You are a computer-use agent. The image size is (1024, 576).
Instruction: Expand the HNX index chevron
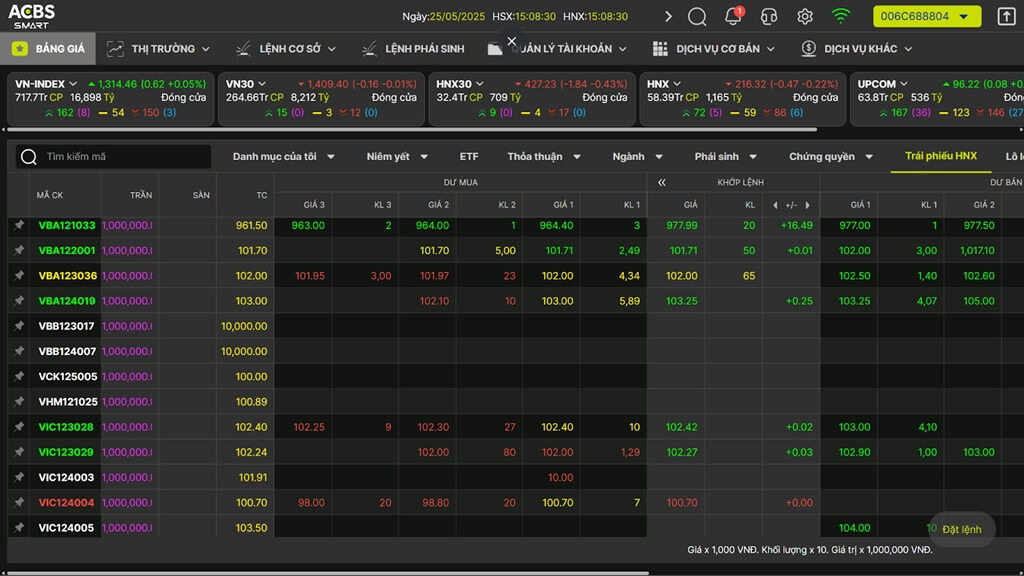[677, 84]
